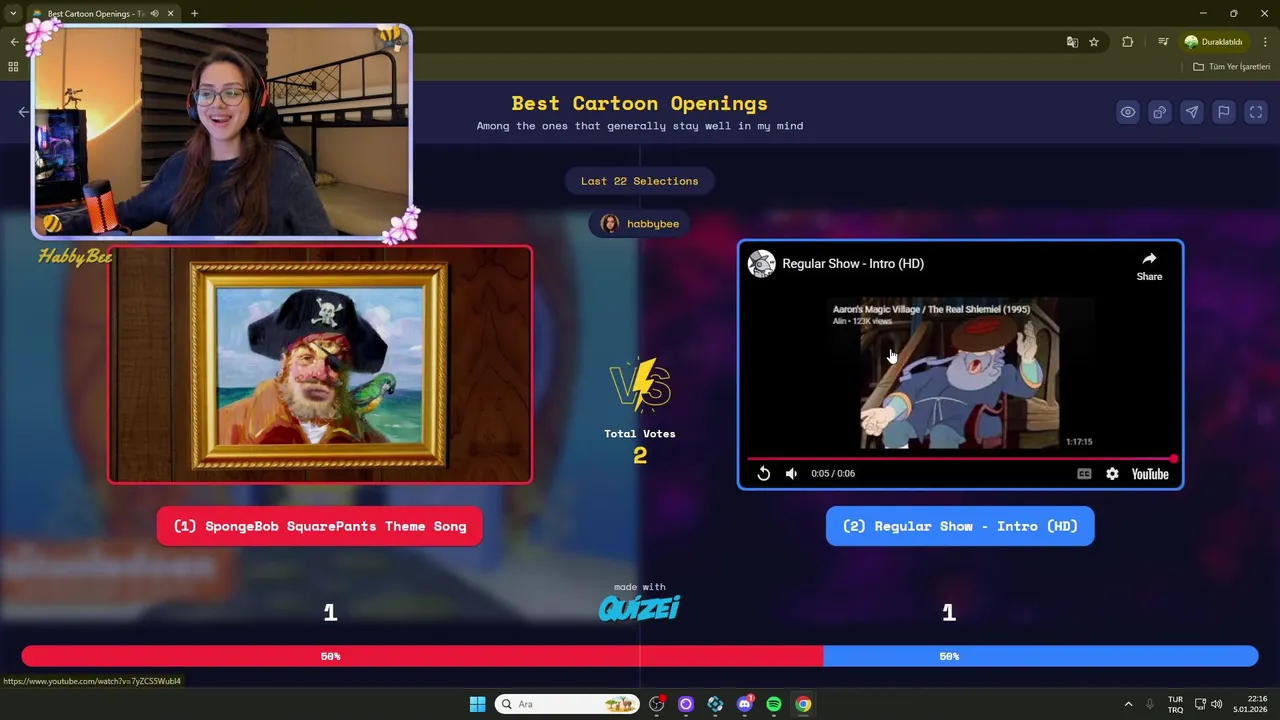Open Spotify from the taskbar
Viewport: 1280px width, 720px height.
tap(774, 704)
